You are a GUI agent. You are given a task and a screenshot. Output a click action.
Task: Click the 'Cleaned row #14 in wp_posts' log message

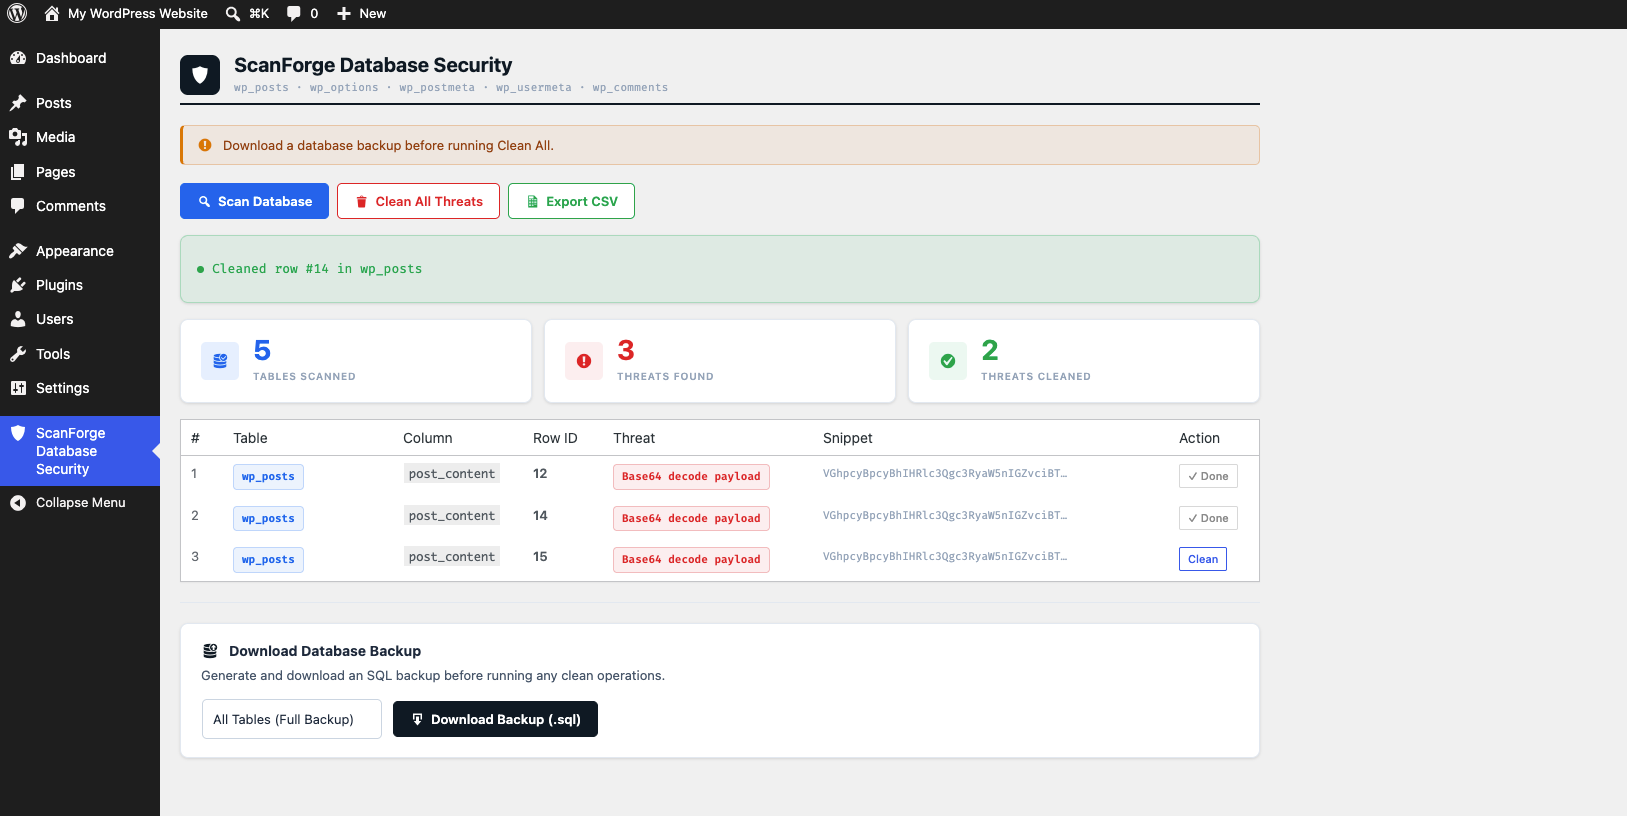(317, 269)
